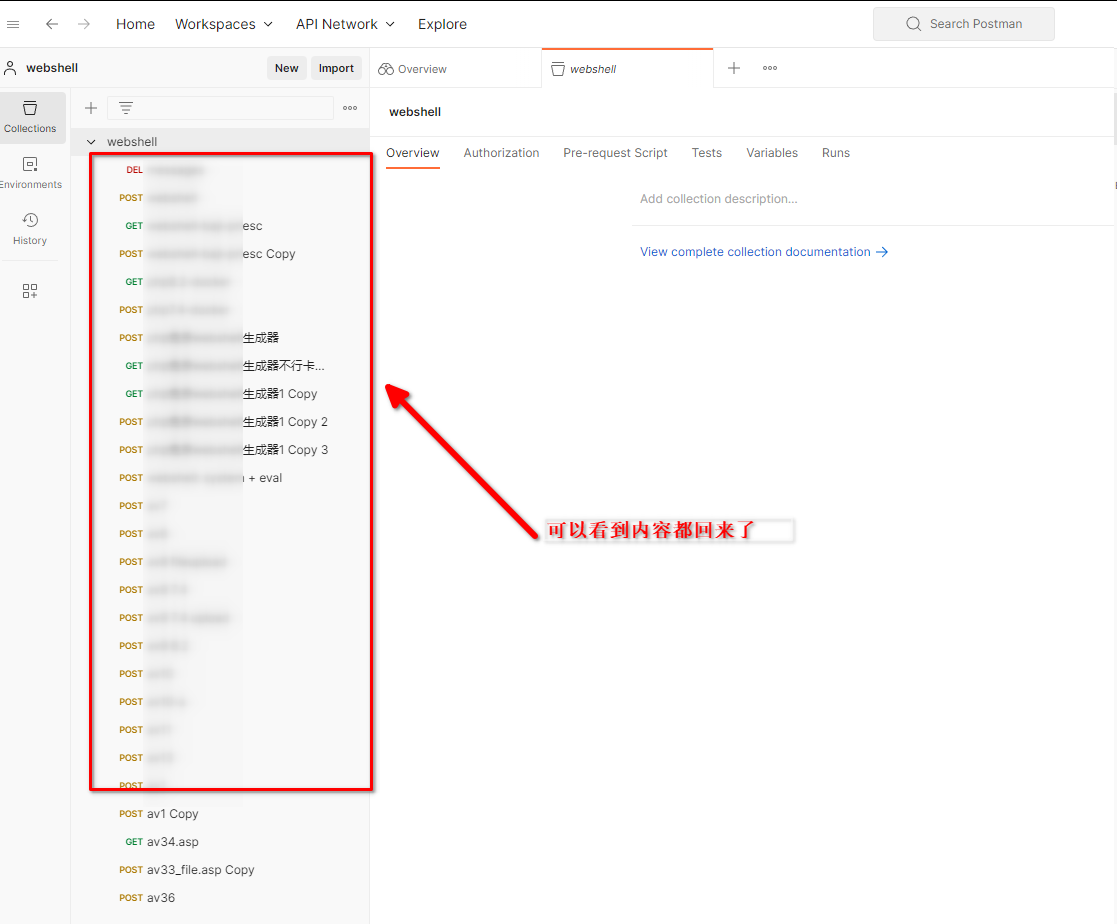This screenshot has width=1117, height=924.
Task: Open View complete collection documentation link
Action: tap(764, 252)
